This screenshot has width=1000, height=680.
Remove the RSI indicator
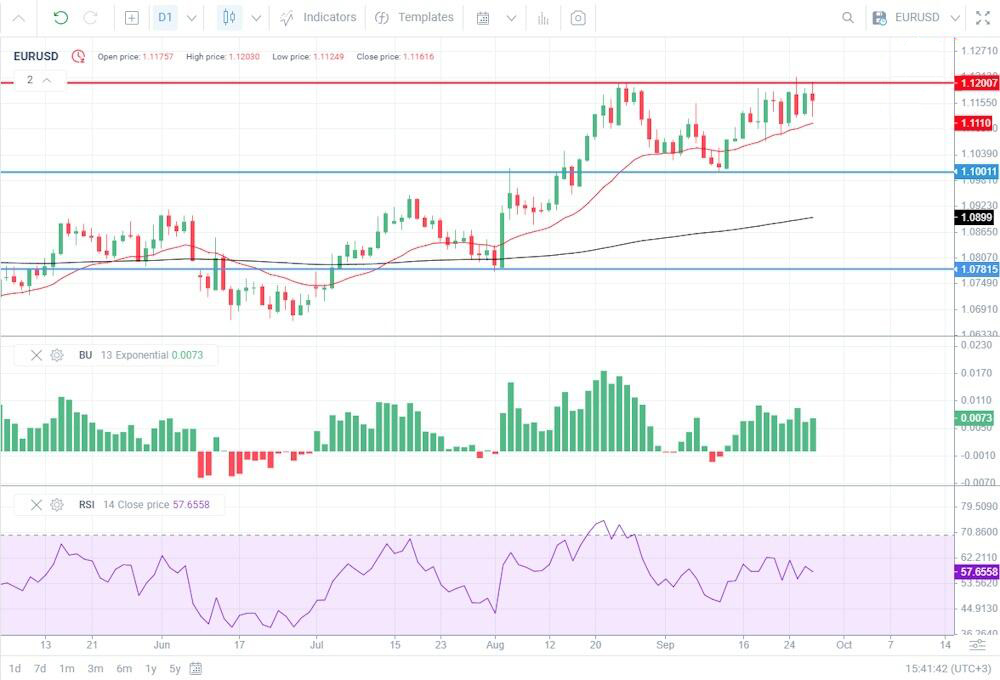(36, 505)
